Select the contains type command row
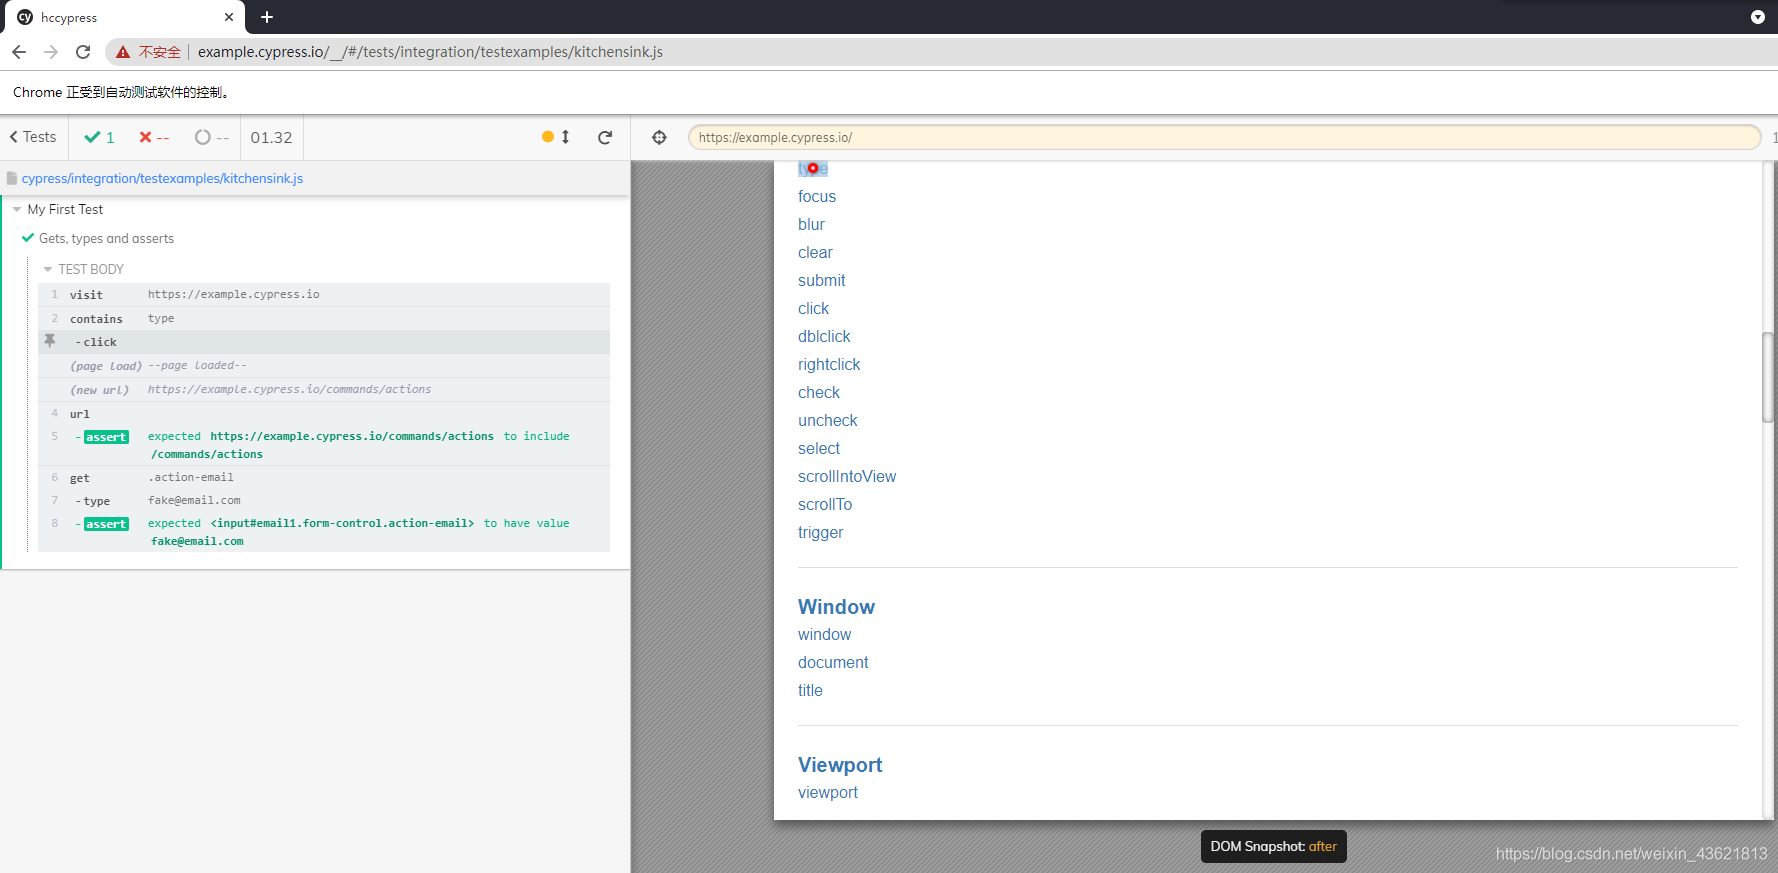Viewport: 1778px width, 873px height. (x=324, y=318)
